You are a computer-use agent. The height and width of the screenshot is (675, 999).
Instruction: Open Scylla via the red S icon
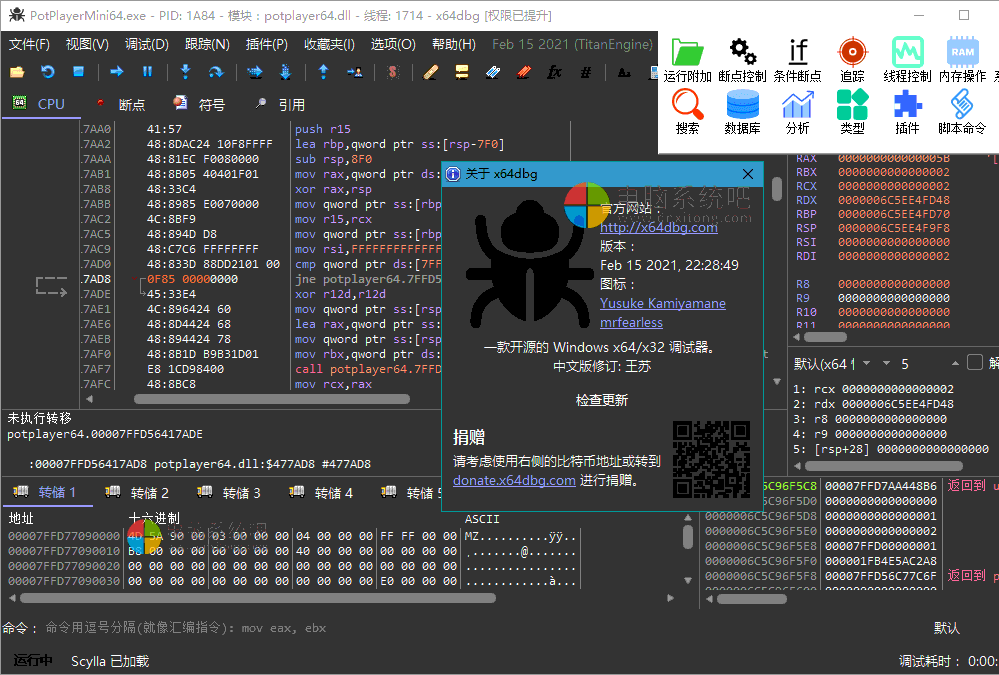(x=393, y=72)
